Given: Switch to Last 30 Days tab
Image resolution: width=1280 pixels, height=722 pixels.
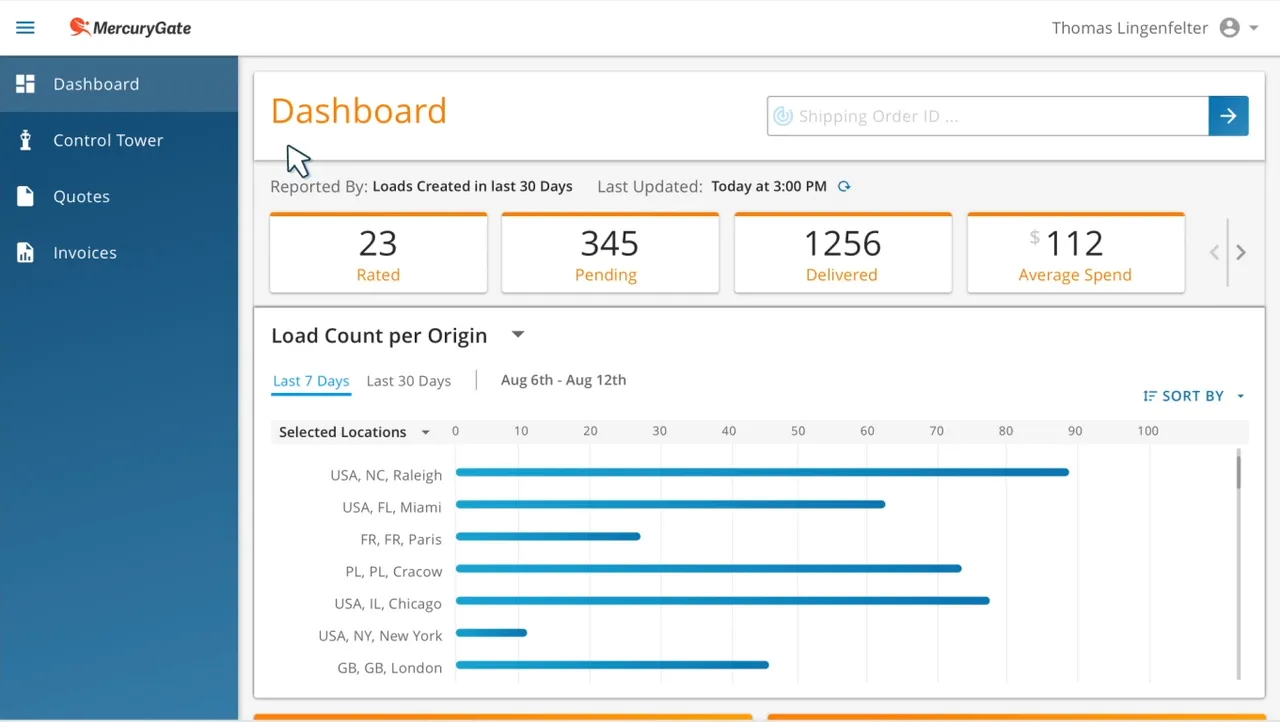Looking at the screenshot, I should click(x=408, y=381).
